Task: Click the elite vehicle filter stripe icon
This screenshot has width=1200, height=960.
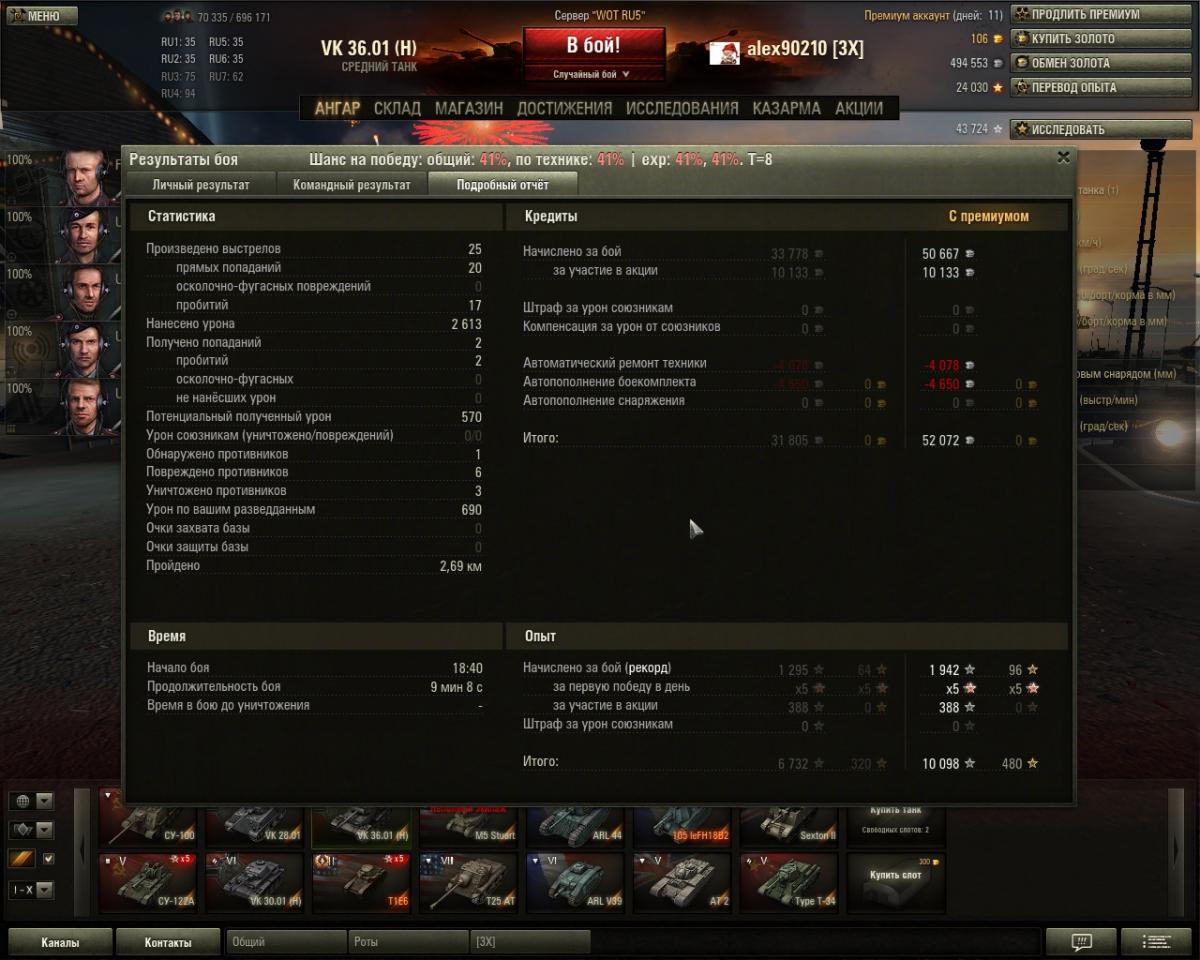Action: coord(22,859)
